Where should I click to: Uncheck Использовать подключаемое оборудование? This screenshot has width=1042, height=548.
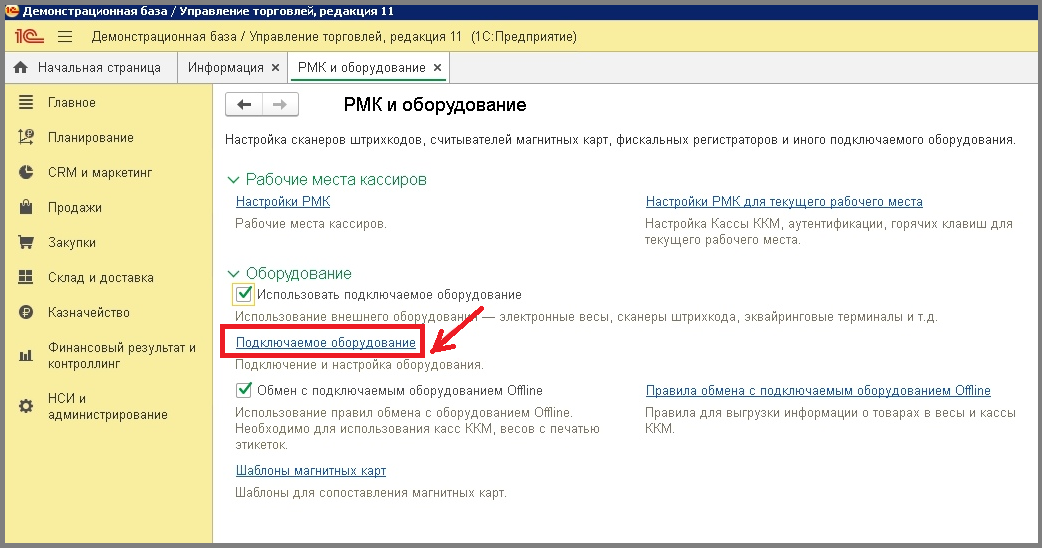click(244, 294)
